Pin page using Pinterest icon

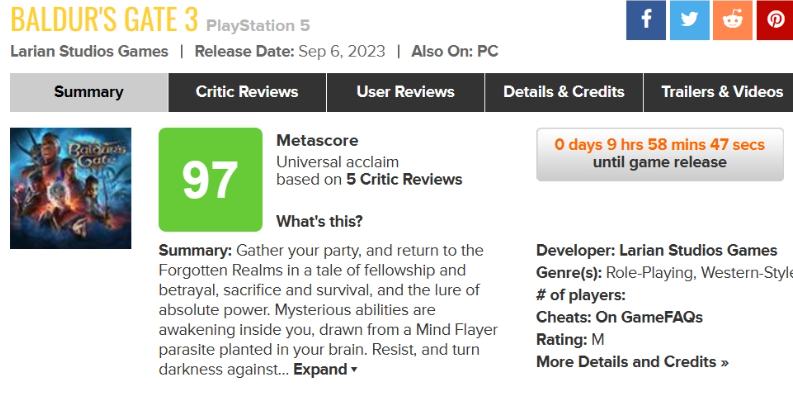pyautogui.click(x=775, y=20)
